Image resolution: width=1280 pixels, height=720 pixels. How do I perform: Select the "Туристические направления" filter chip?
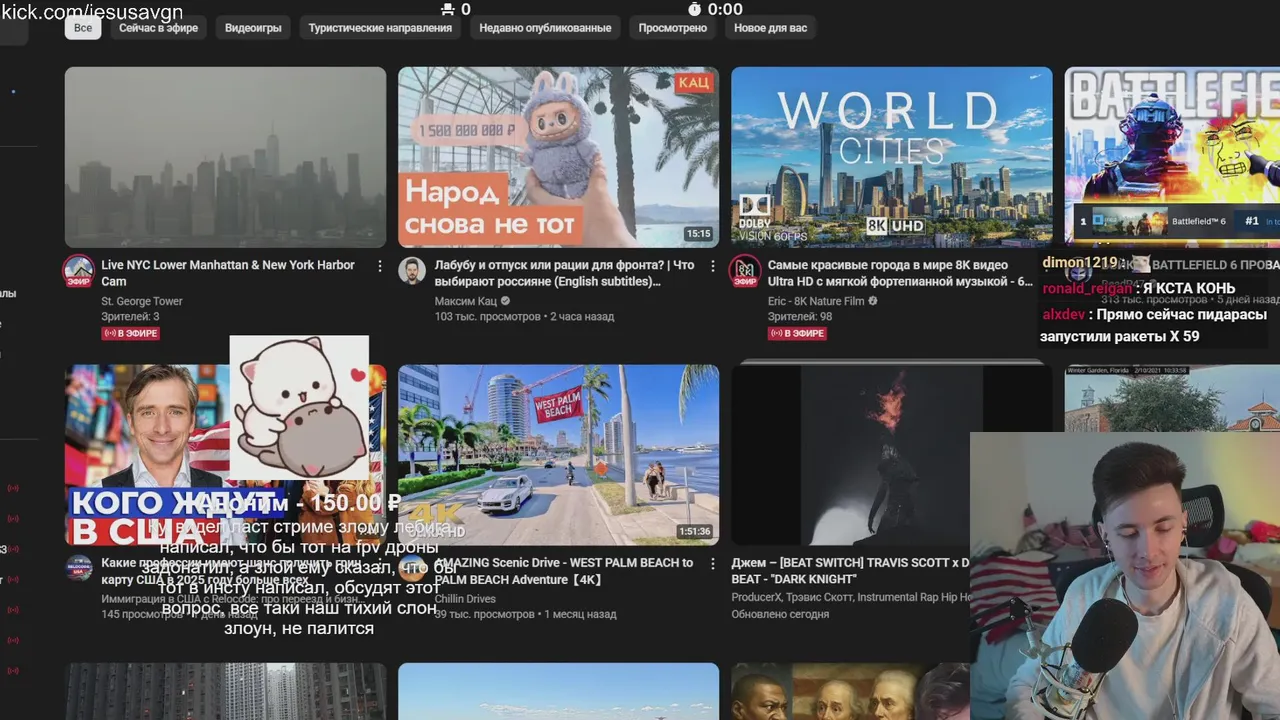click(380, 28)
